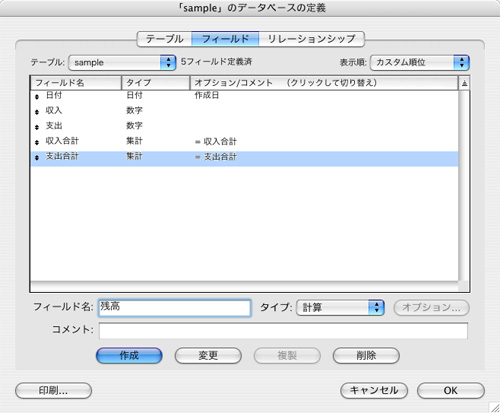The image size is (500, 413).
Task: Click the reorder handle beside 日付 field
Action: point(37,96)
